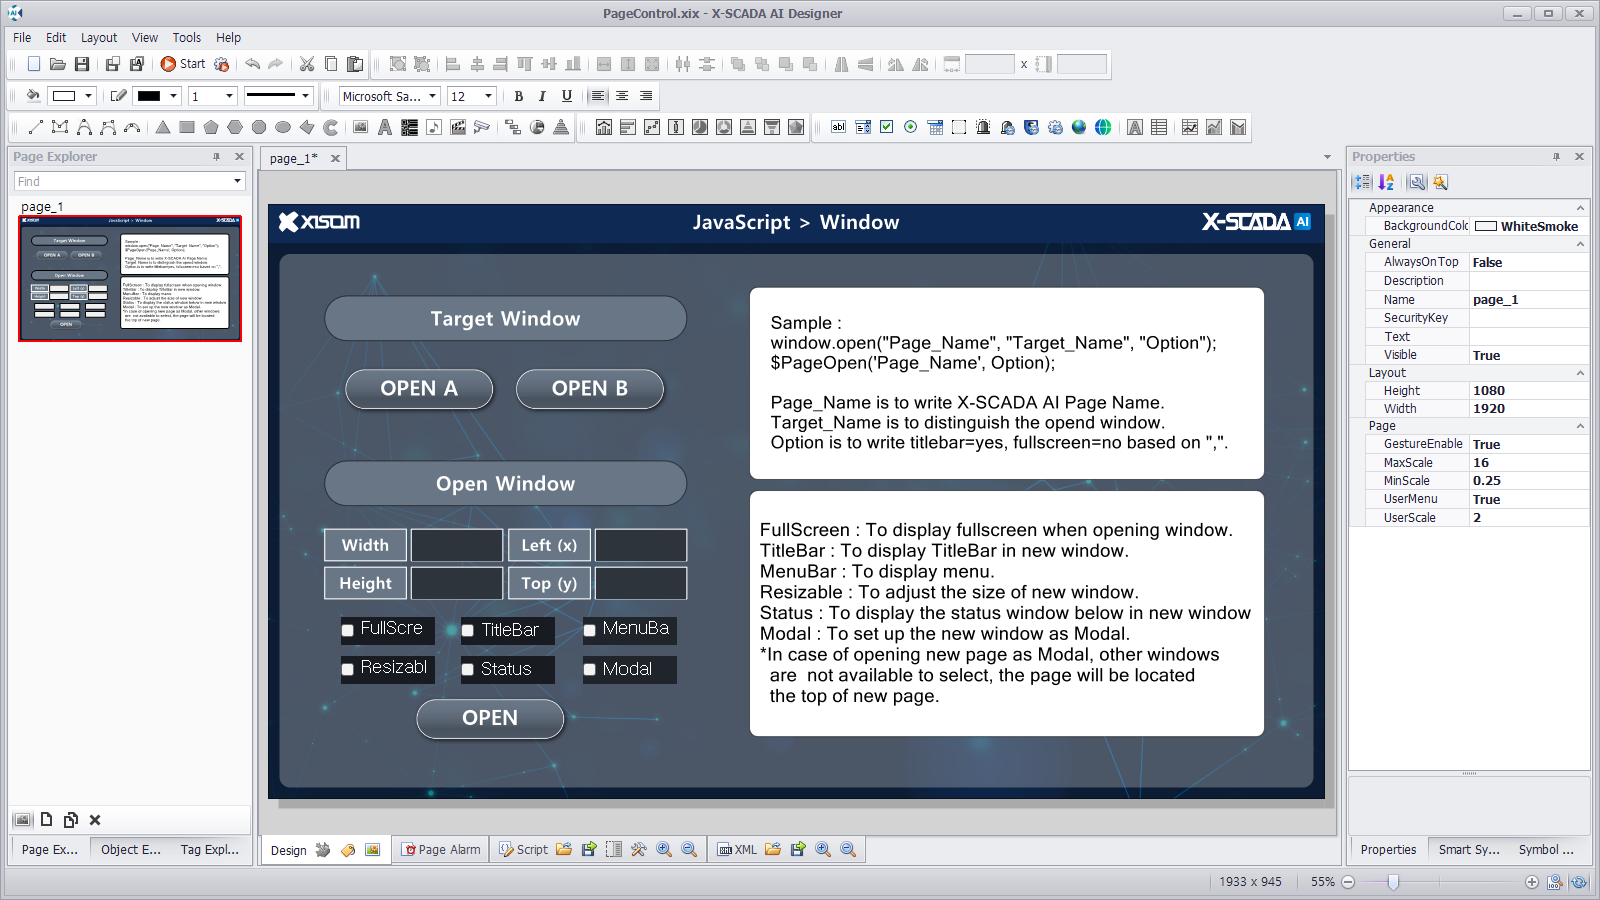1600x900 pixels.
Task: Open the File menu
Action: [22, 37]
